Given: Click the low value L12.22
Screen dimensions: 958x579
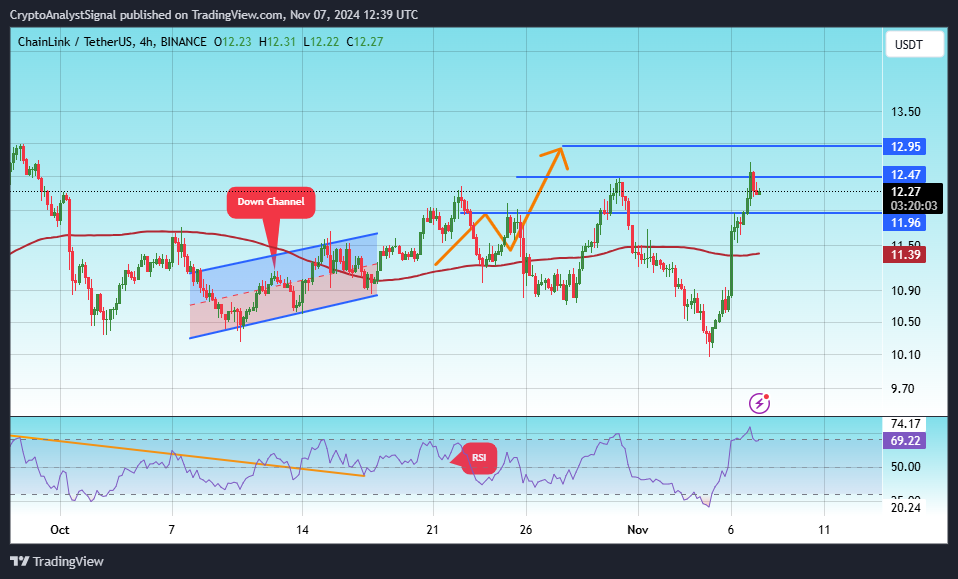Looking at the screenshot, I should [321, 42].
